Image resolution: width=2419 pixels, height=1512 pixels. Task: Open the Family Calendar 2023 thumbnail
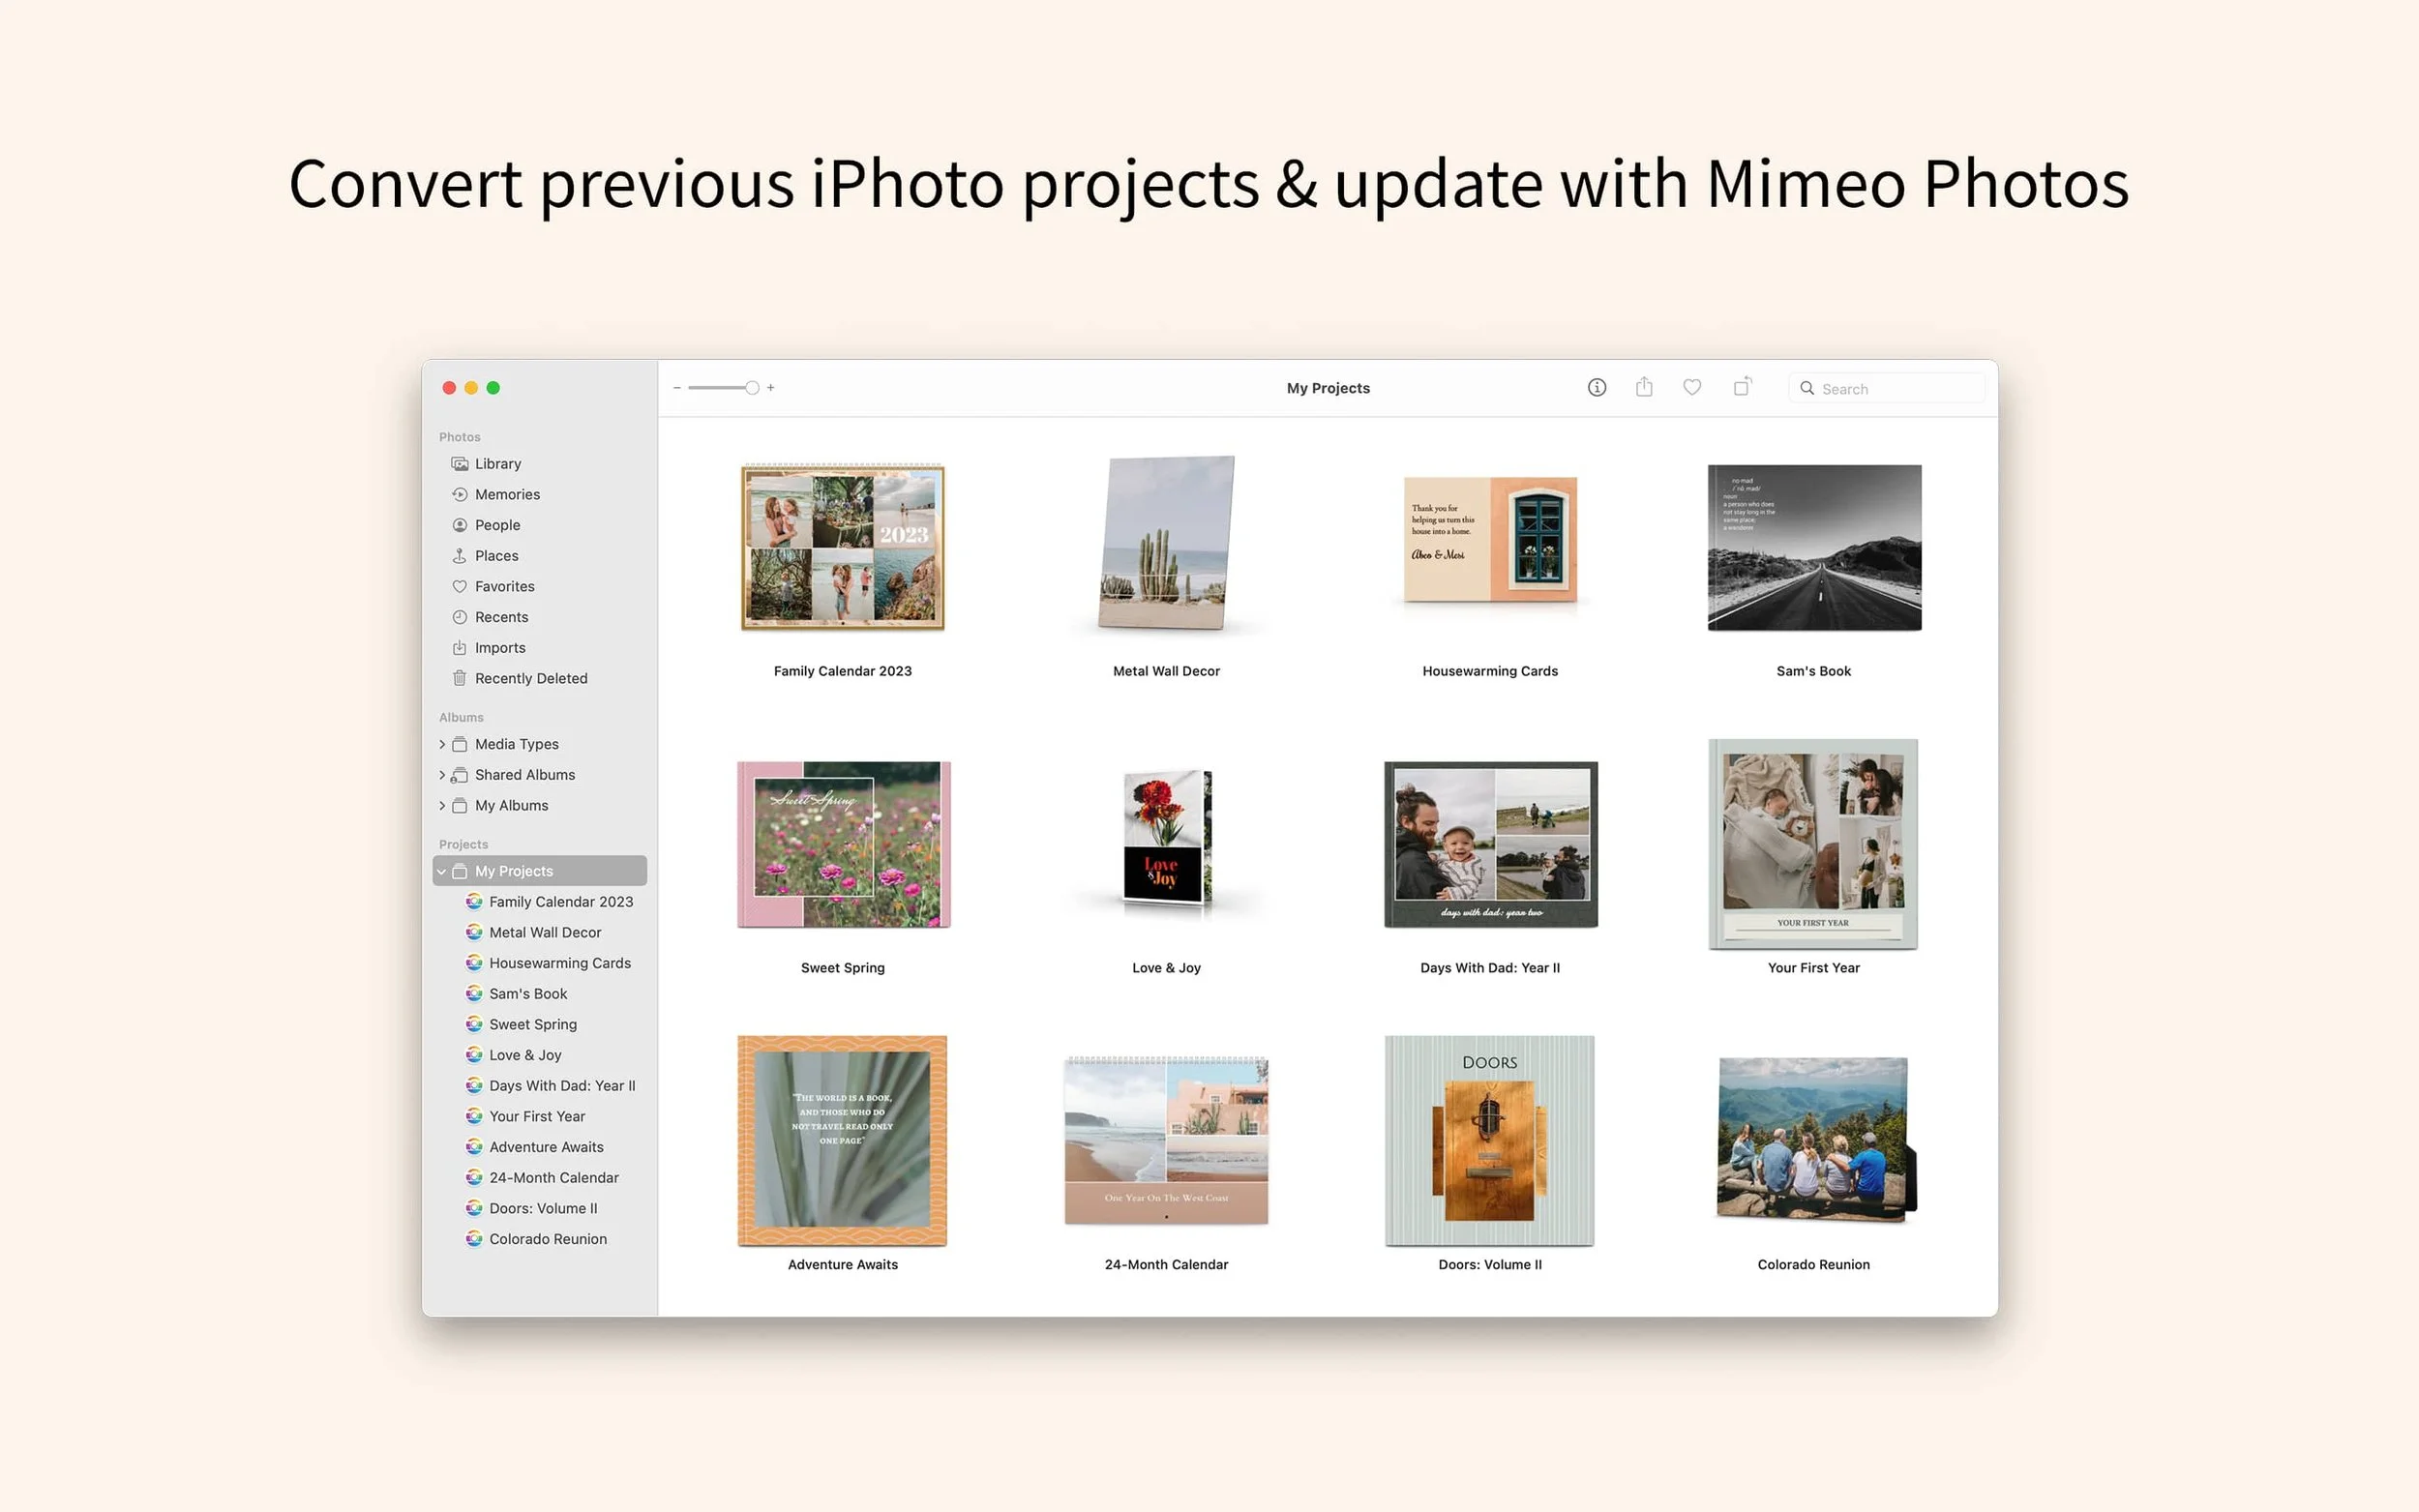[x=842, y=547]
